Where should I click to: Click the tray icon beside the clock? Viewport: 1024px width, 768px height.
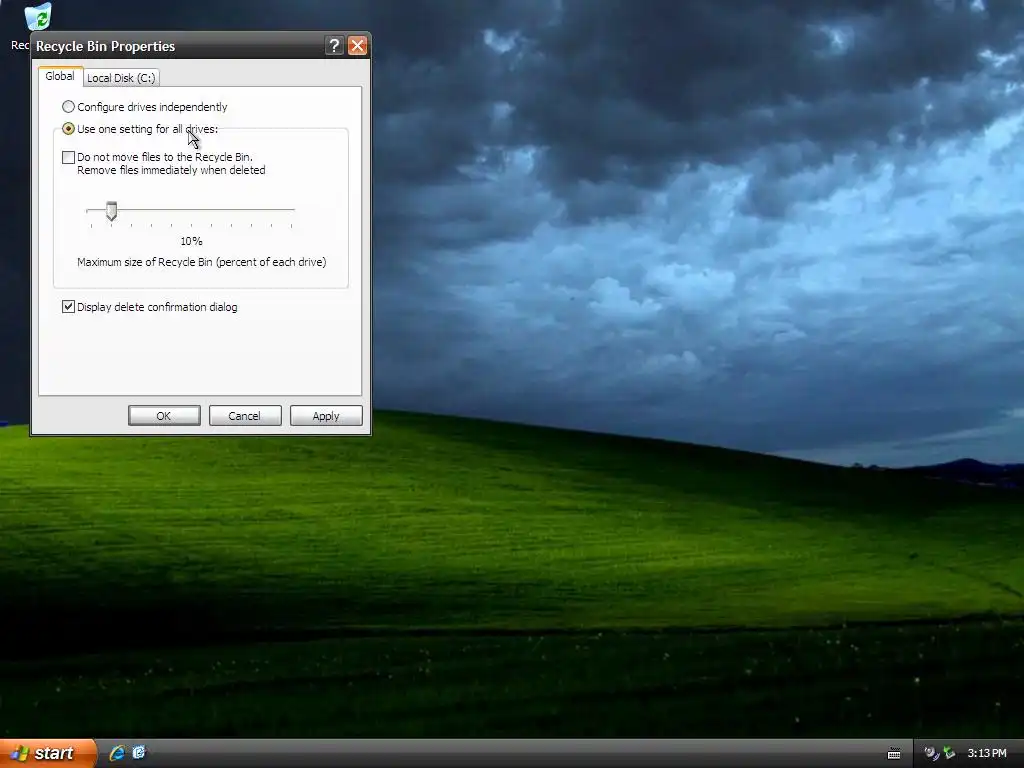pyautogui.click(x=949, y=753)
